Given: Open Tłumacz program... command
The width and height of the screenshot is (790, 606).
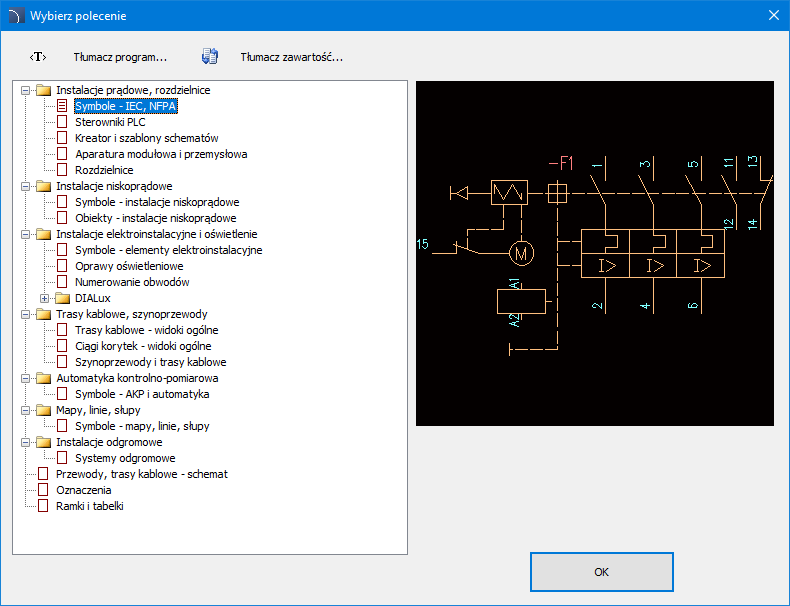Looking at the screenshot, I should click(120, 57).
